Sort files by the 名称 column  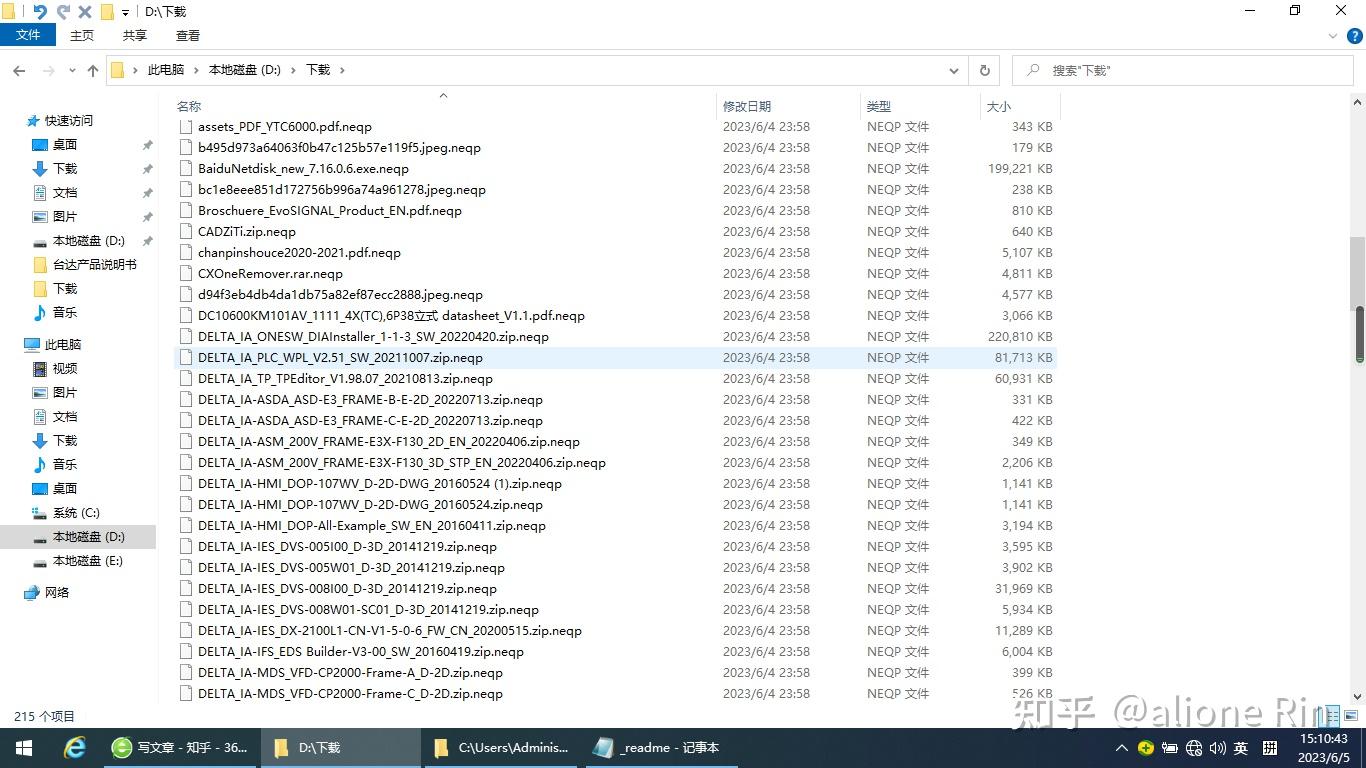189,106
